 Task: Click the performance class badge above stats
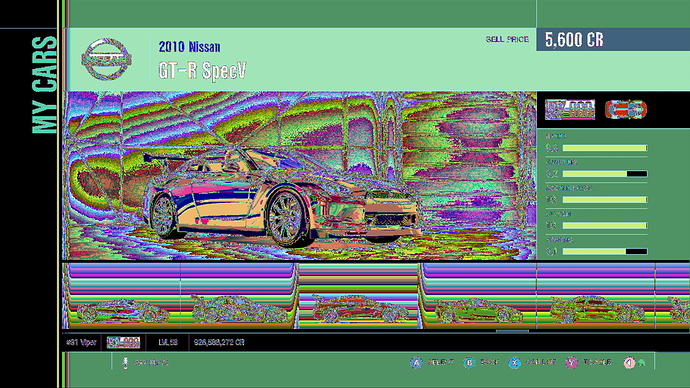pyautogui.click(x=570, y=110)
